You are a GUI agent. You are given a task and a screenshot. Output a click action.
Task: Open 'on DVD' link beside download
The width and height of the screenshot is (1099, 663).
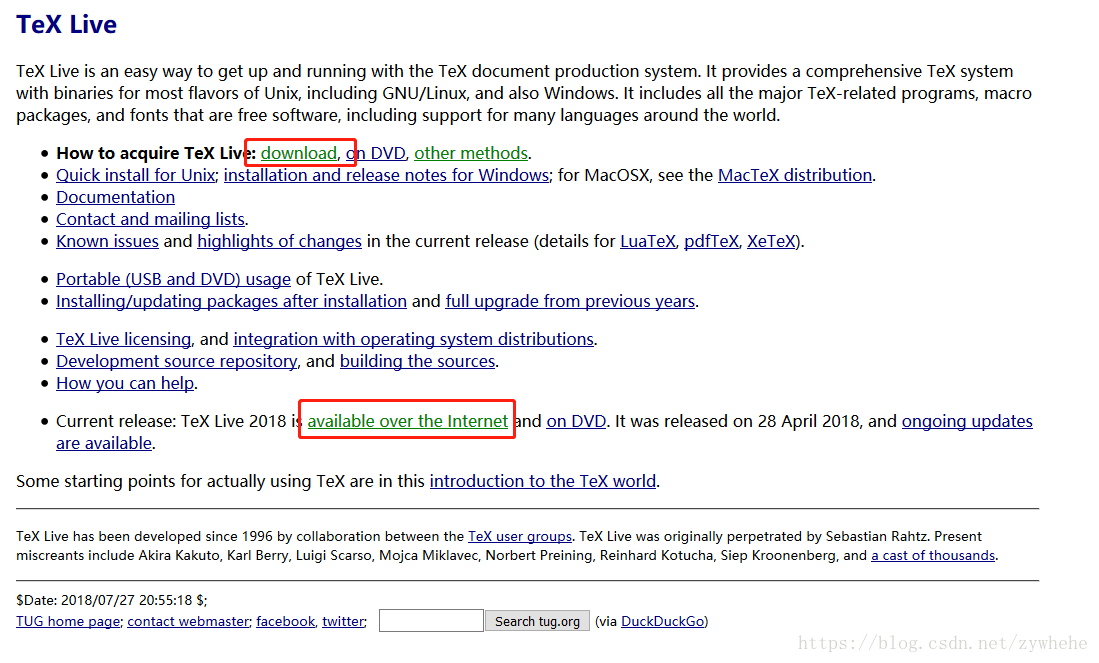coord(376,153)
